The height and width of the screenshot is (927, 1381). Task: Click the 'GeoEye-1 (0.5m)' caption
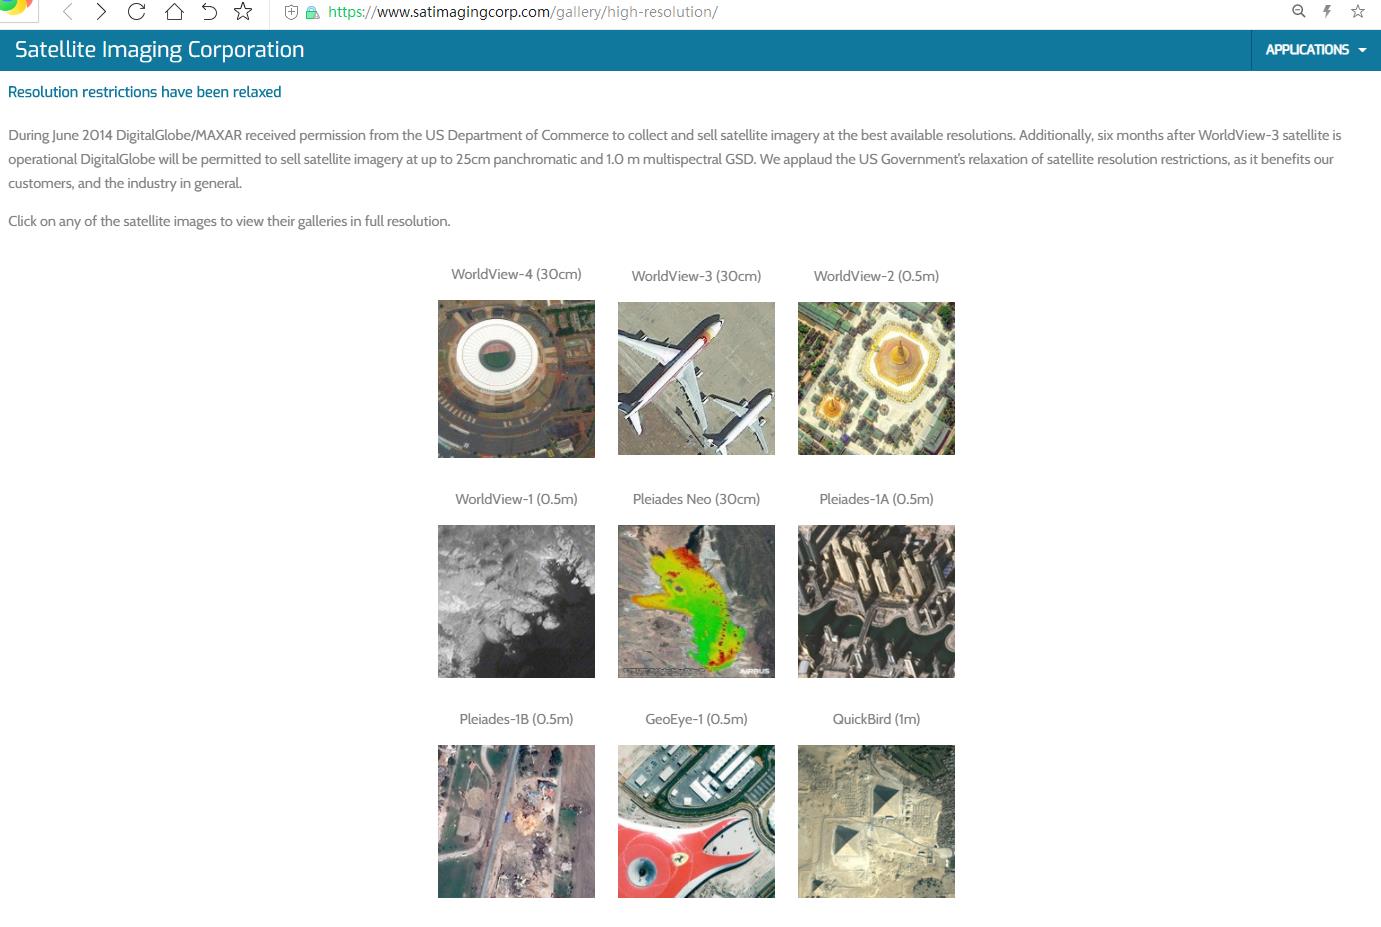click(696, 719)
